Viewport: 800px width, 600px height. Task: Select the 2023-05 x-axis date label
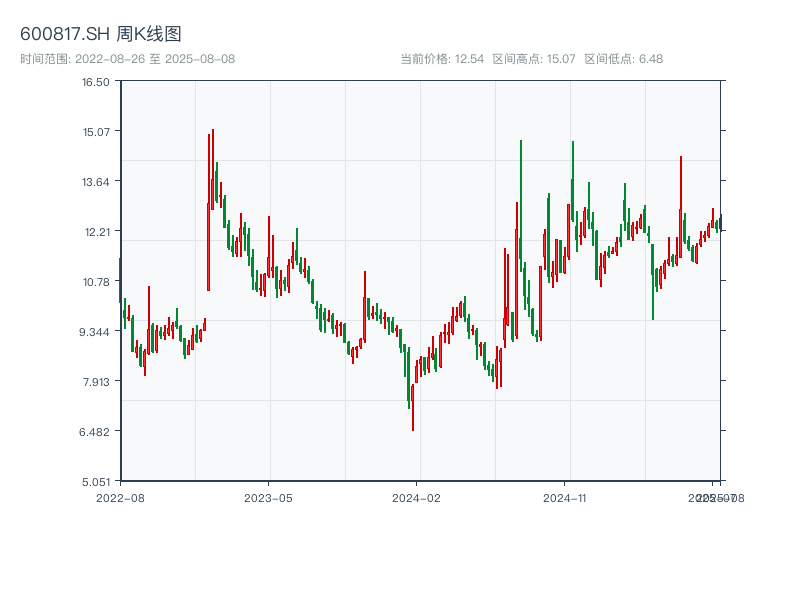click(x=268, y=497)
